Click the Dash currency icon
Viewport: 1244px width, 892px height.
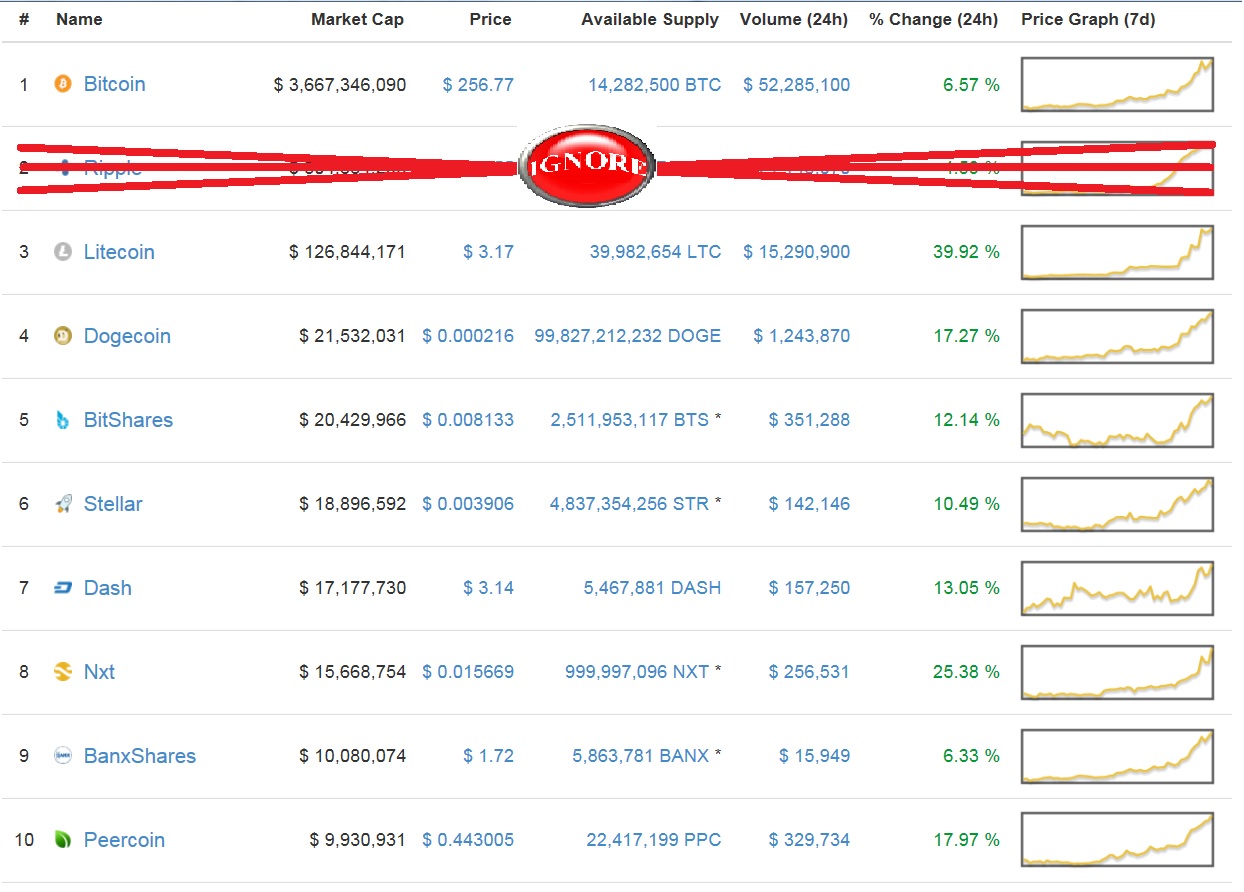click(62, 588)
